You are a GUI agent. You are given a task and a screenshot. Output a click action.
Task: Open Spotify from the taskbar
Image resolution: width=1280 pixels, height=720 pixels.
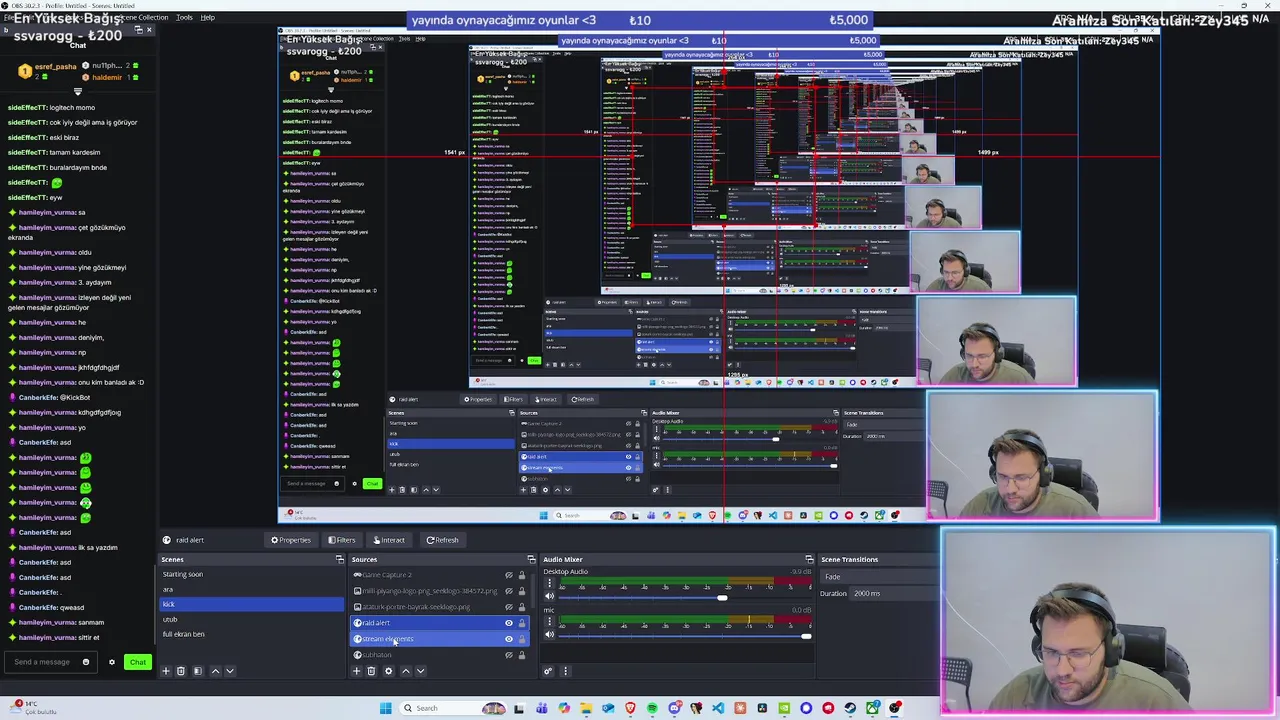(x=652, y=708)
